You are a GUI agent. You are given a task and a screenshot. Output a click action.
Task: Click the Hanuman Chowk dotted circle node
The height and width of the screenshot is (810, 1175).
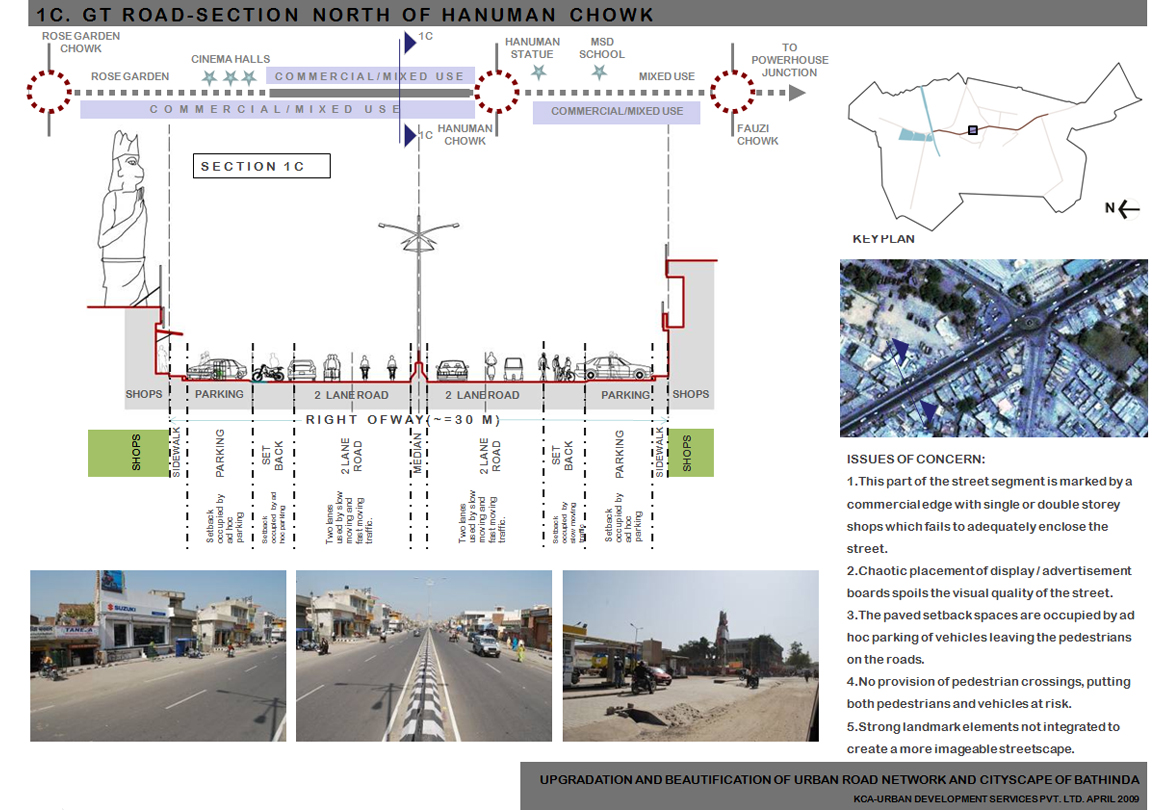495,92
